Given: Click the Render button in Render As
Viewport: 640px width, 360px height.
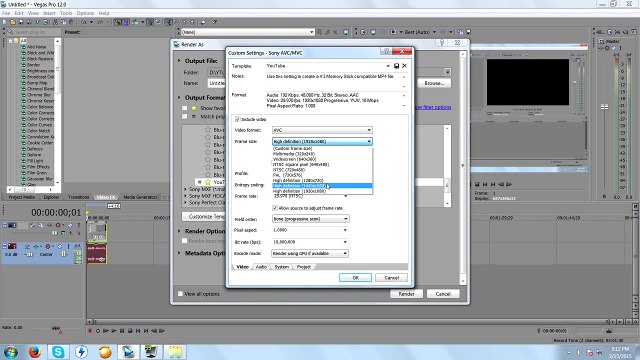Looking at the screenshot, I should click(x=406, y=294).
